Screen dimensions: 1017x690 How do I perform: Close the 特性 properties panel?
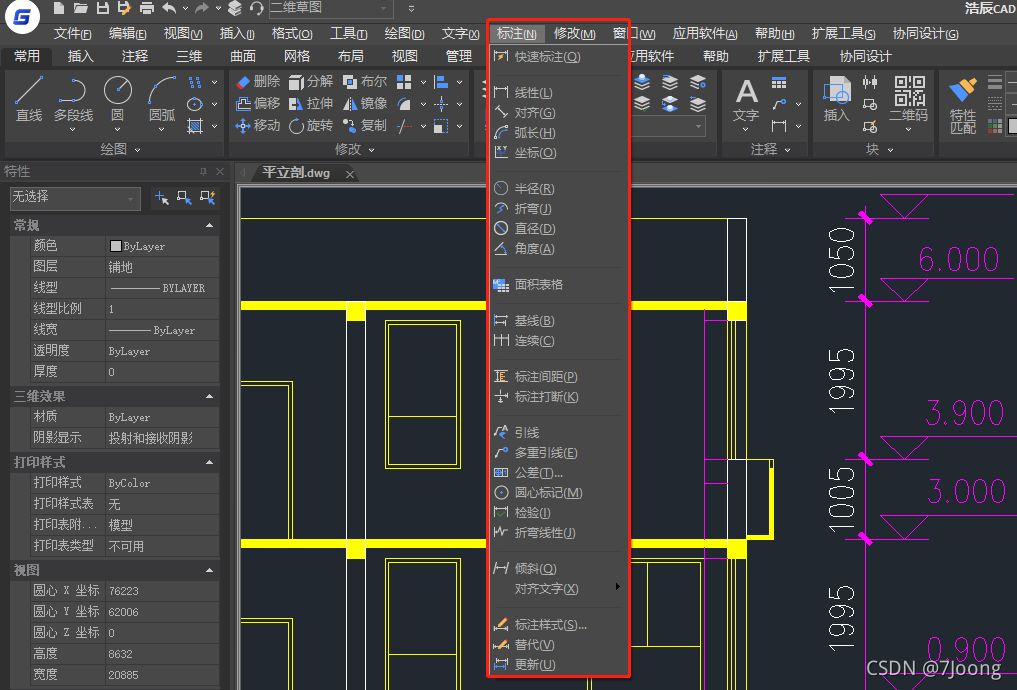(x=220, y=172)
